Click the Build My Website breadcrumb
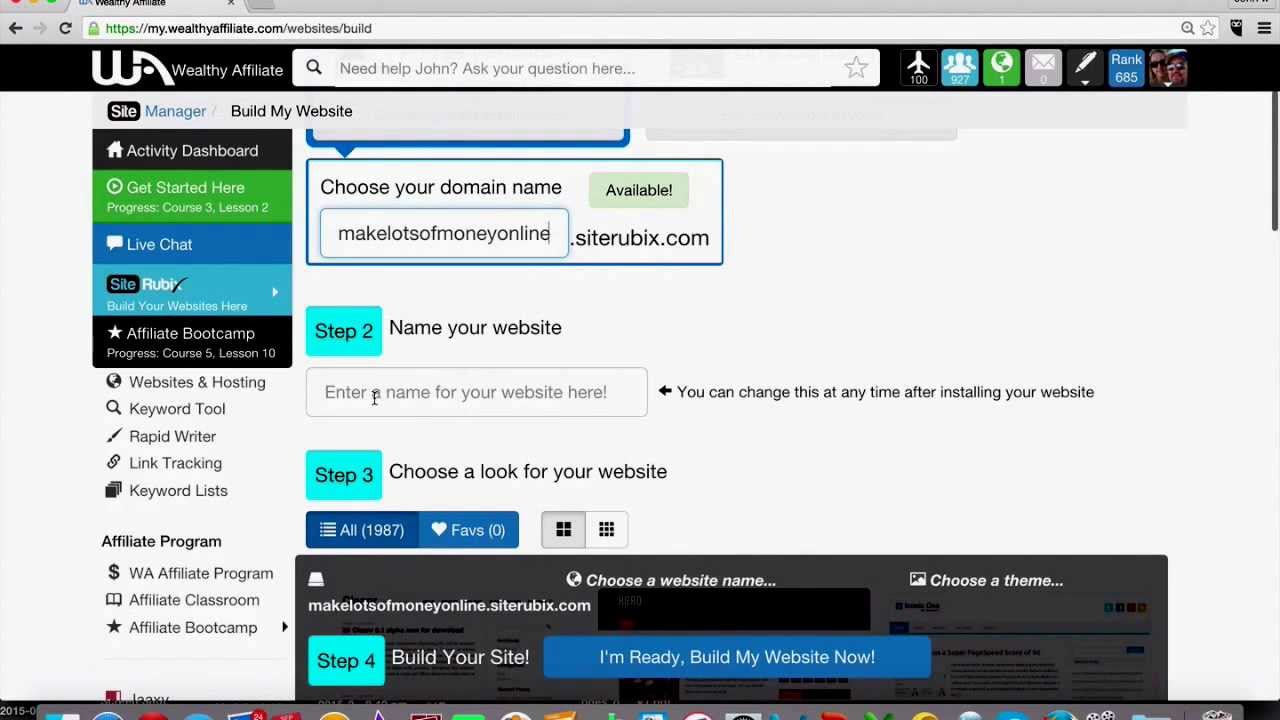This screenshot has width=1280, height=720. point(291,111)
